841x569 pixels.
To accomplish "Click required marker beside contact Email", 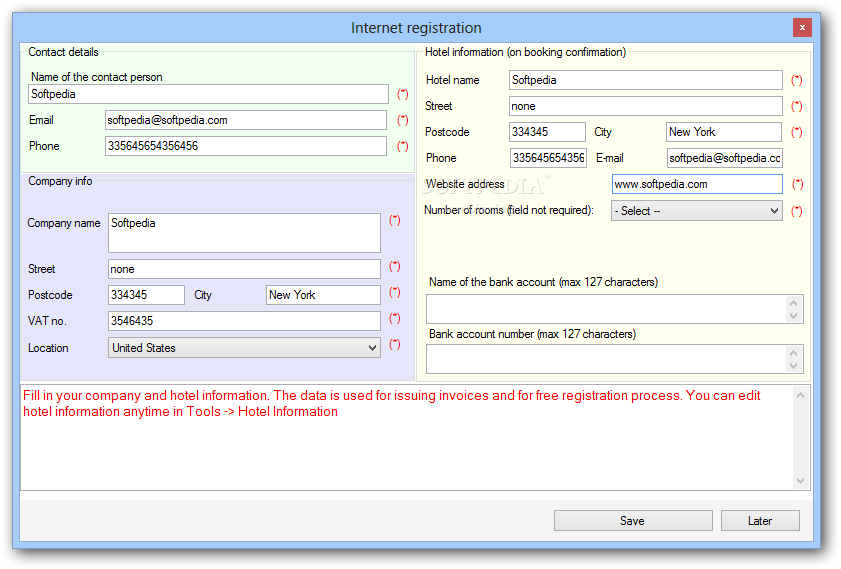I will point(402,120).
